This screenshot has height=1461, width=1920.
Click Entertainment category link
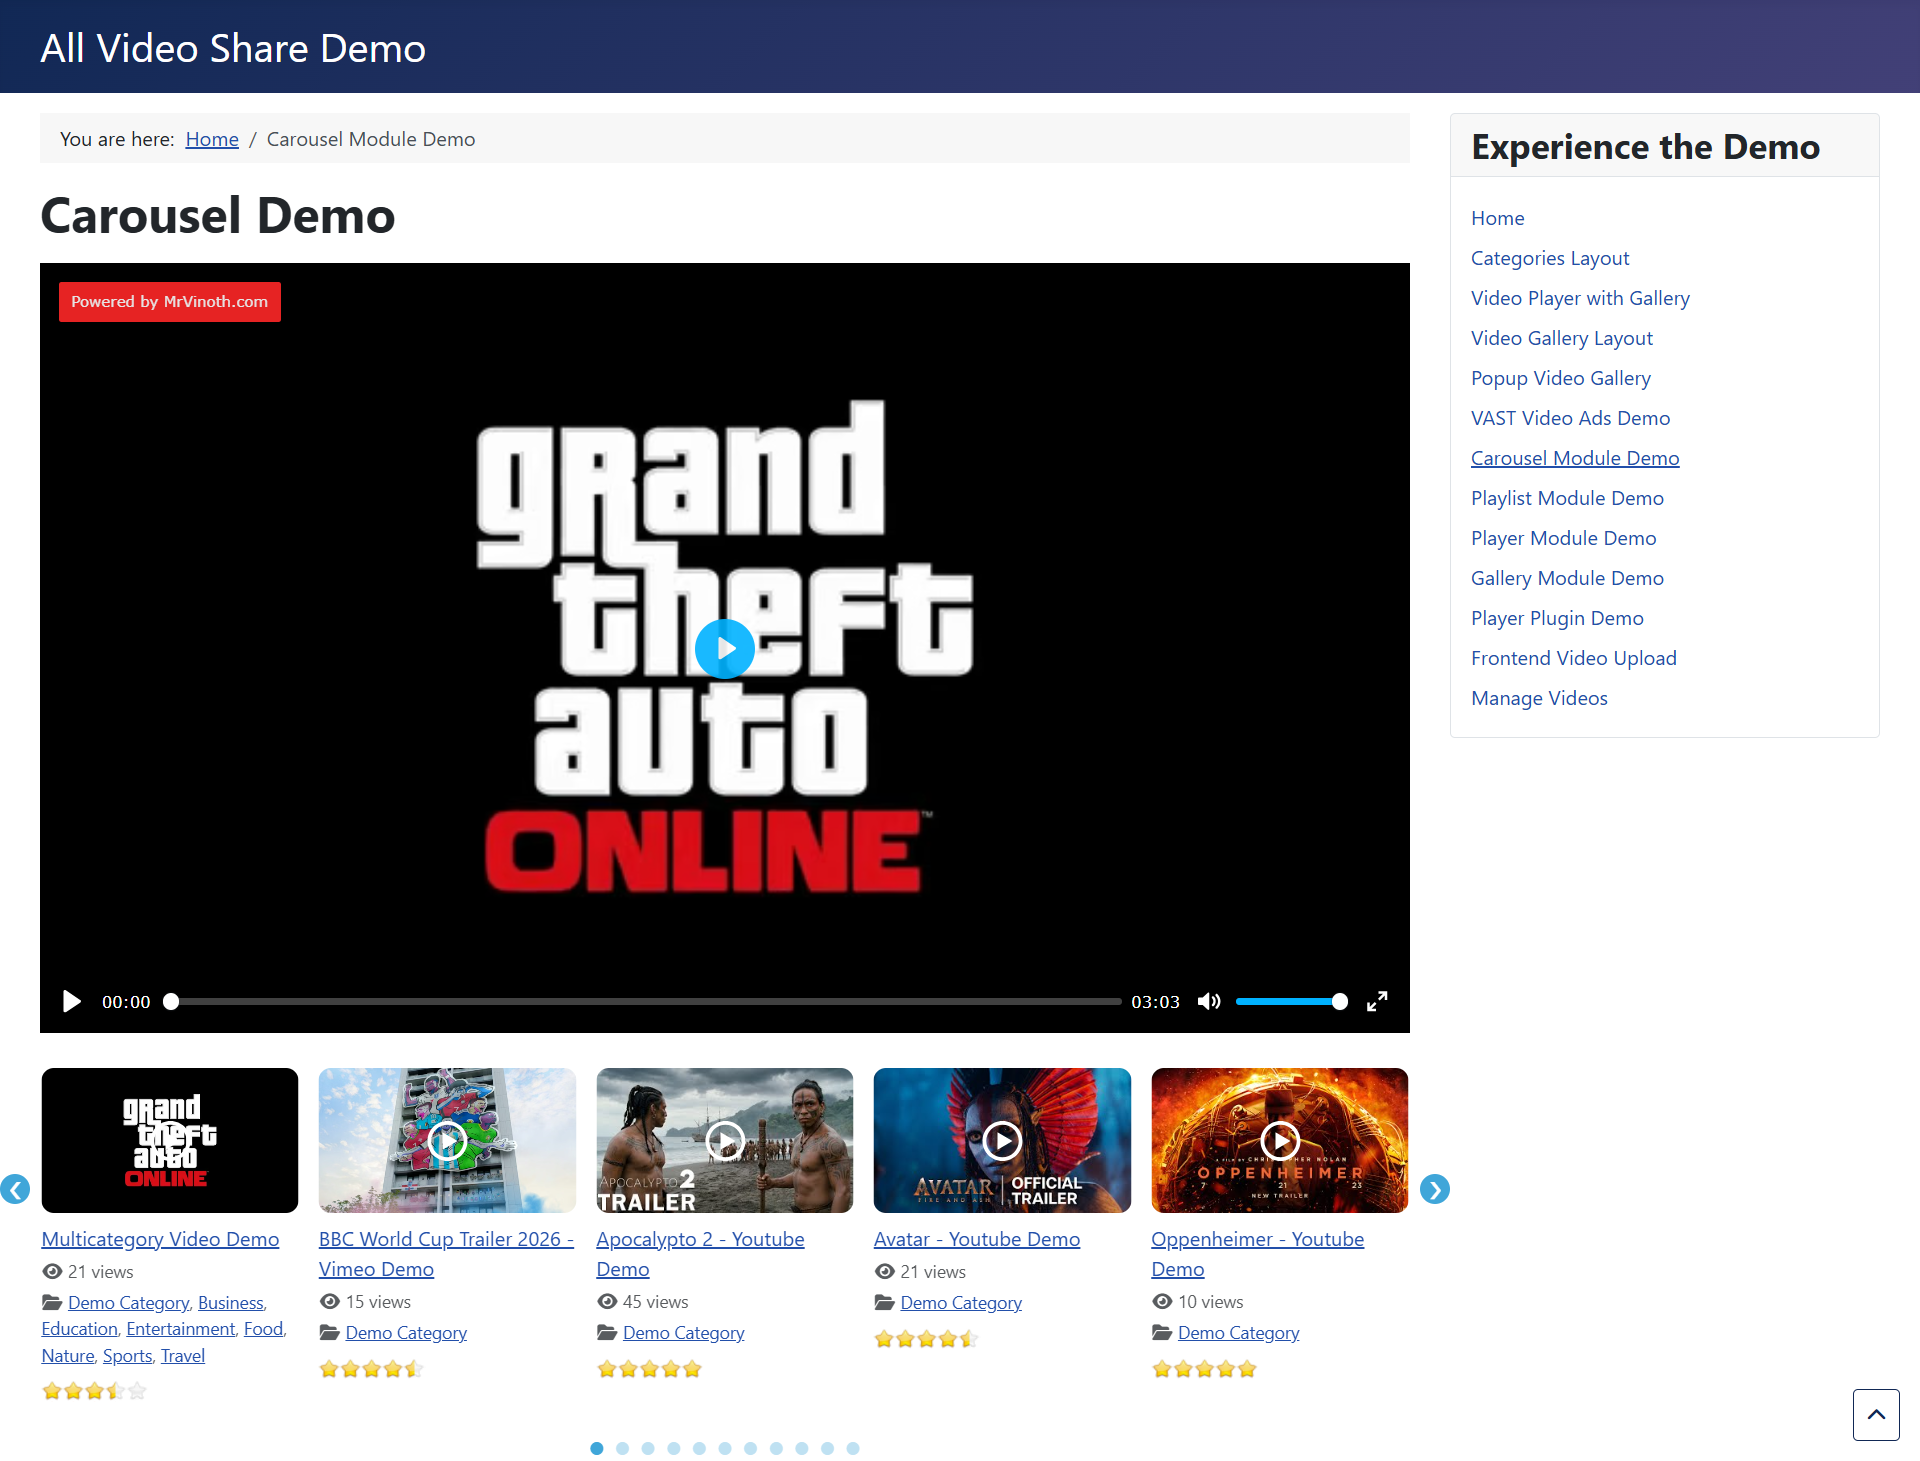181,1329
